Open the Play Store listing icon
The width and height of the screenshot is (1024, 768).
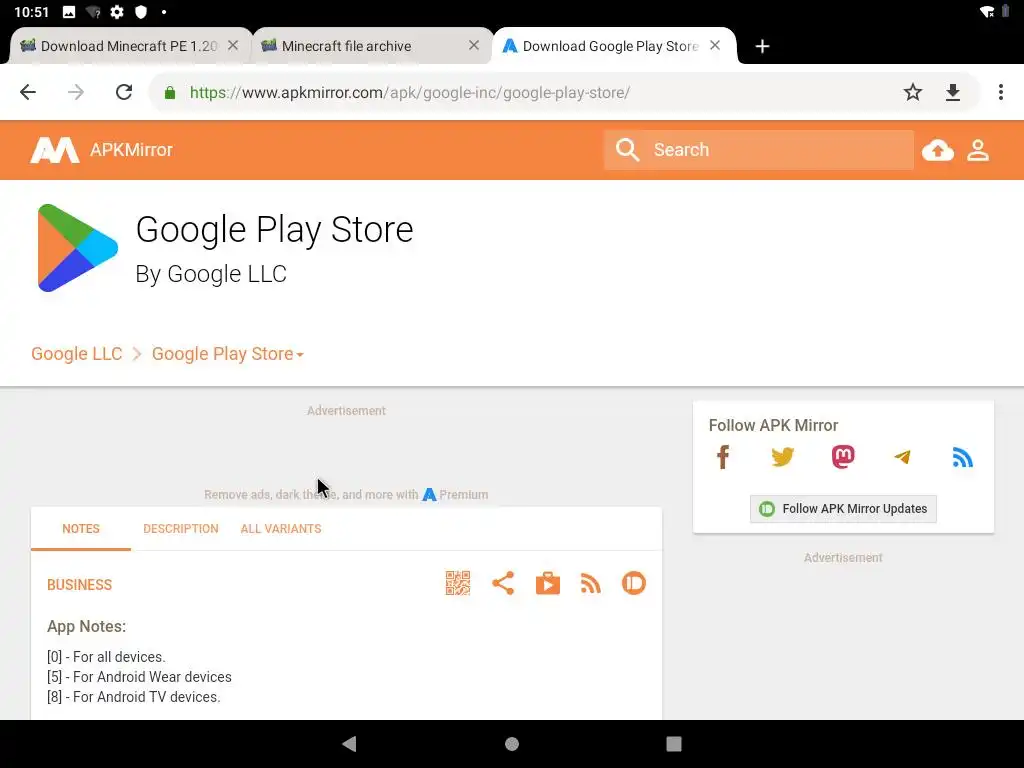pyautogui.click(x=547, y=583)
